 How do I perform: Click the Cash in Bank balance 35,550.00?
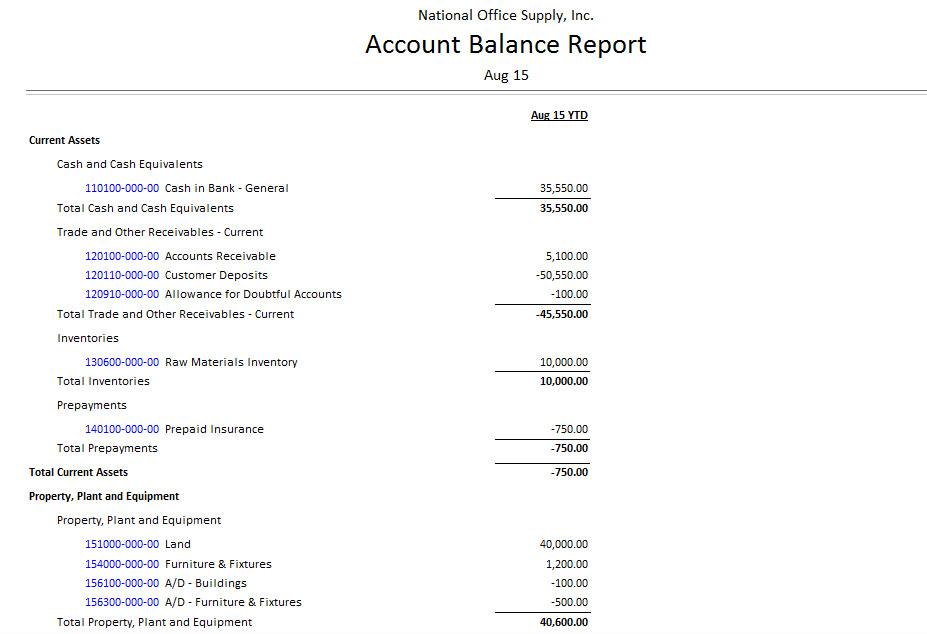coord(564,188)
